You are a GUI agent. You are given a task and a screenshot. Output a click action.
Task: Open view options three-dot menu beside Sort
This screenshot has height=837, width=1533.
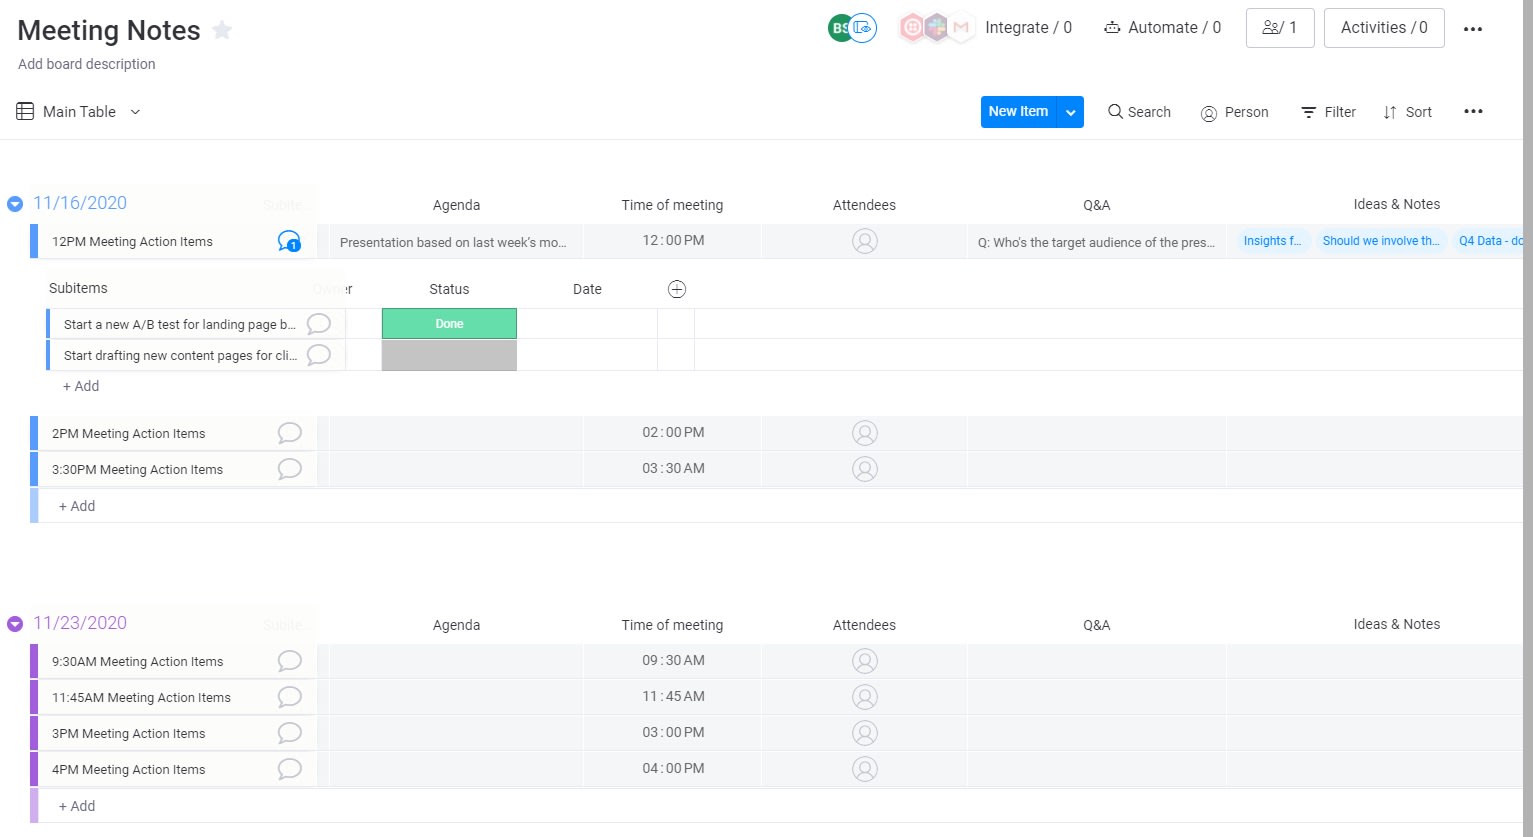tap(1473, 112)
